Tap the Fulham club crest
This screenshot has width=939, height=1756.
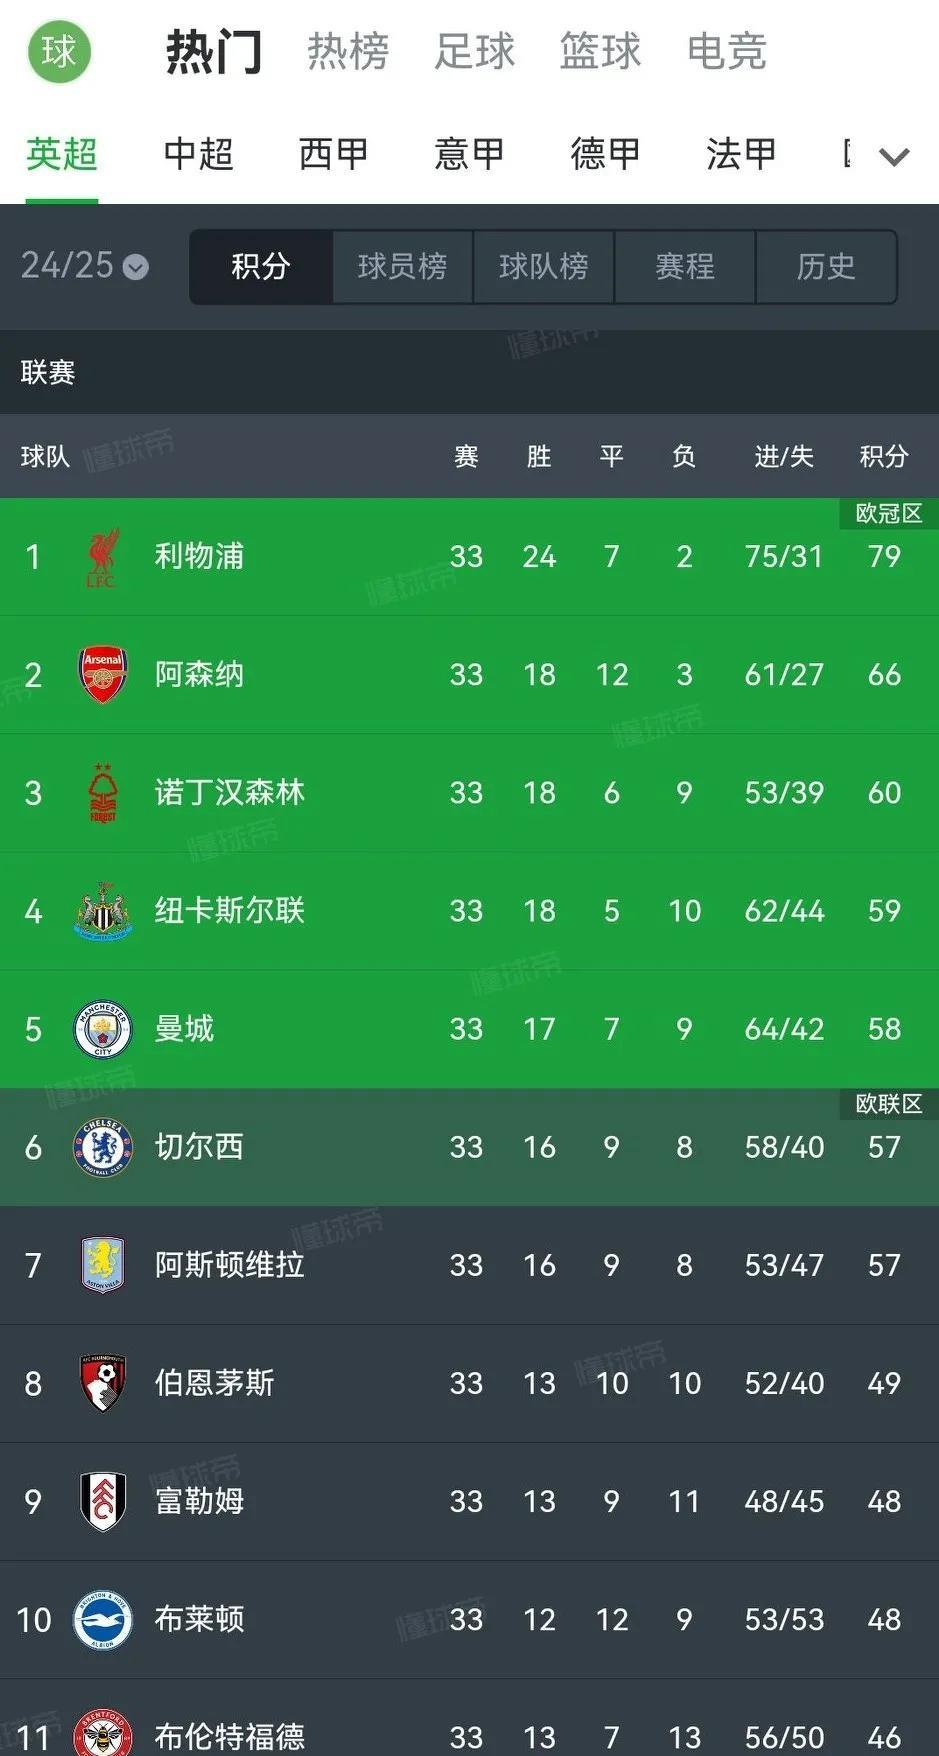coord(103,1501)
